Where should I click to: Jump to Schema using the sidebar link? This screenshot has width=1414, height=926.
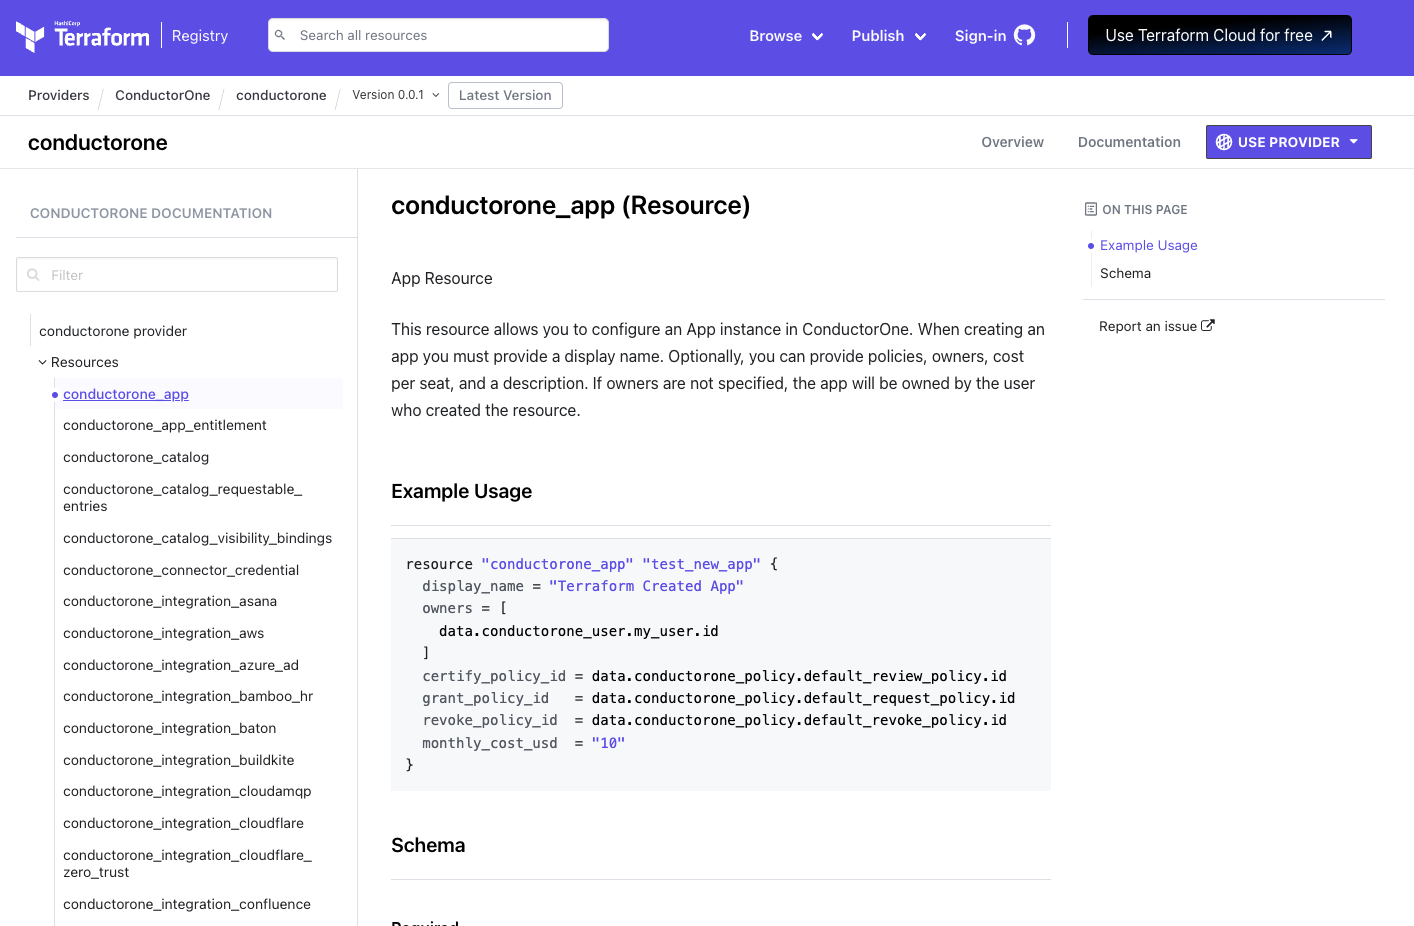tap(1124, 273)
